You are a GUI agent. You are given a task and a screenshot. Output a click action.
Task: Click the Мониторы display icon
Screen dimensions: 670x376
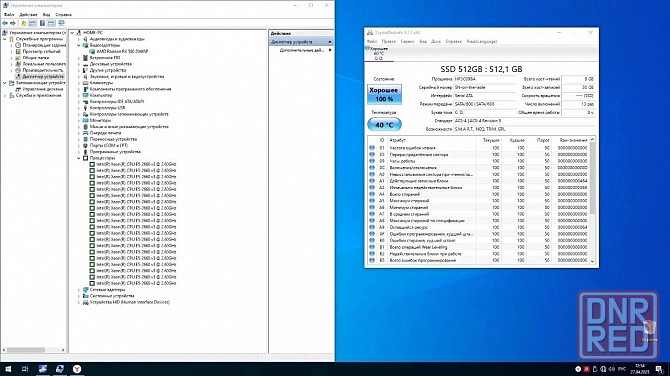pos(85,120)
